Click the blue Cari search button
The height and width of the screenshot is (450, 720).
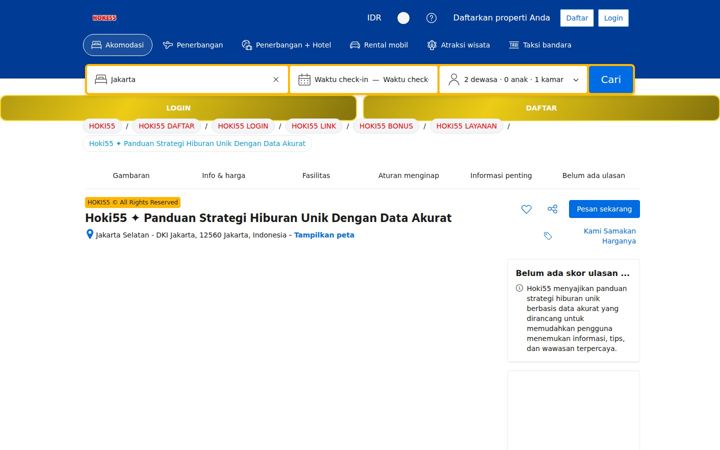[x=611, y=79]
